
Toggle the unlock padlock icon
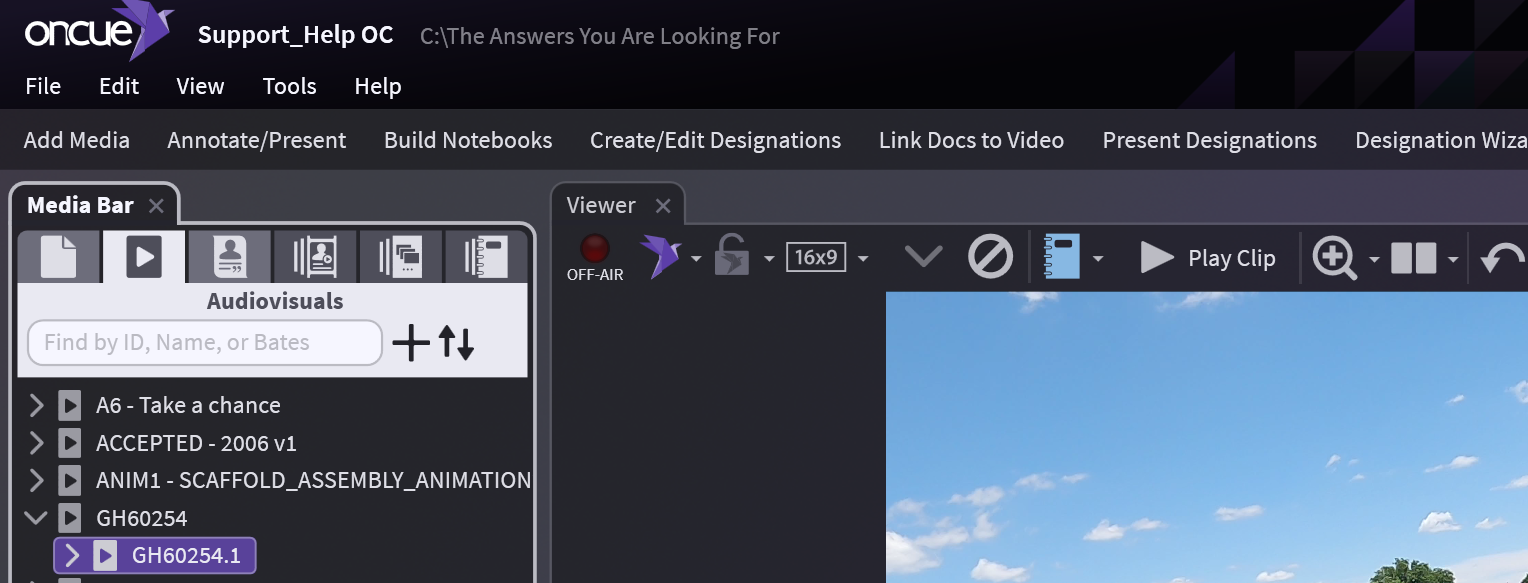(731, 257)
